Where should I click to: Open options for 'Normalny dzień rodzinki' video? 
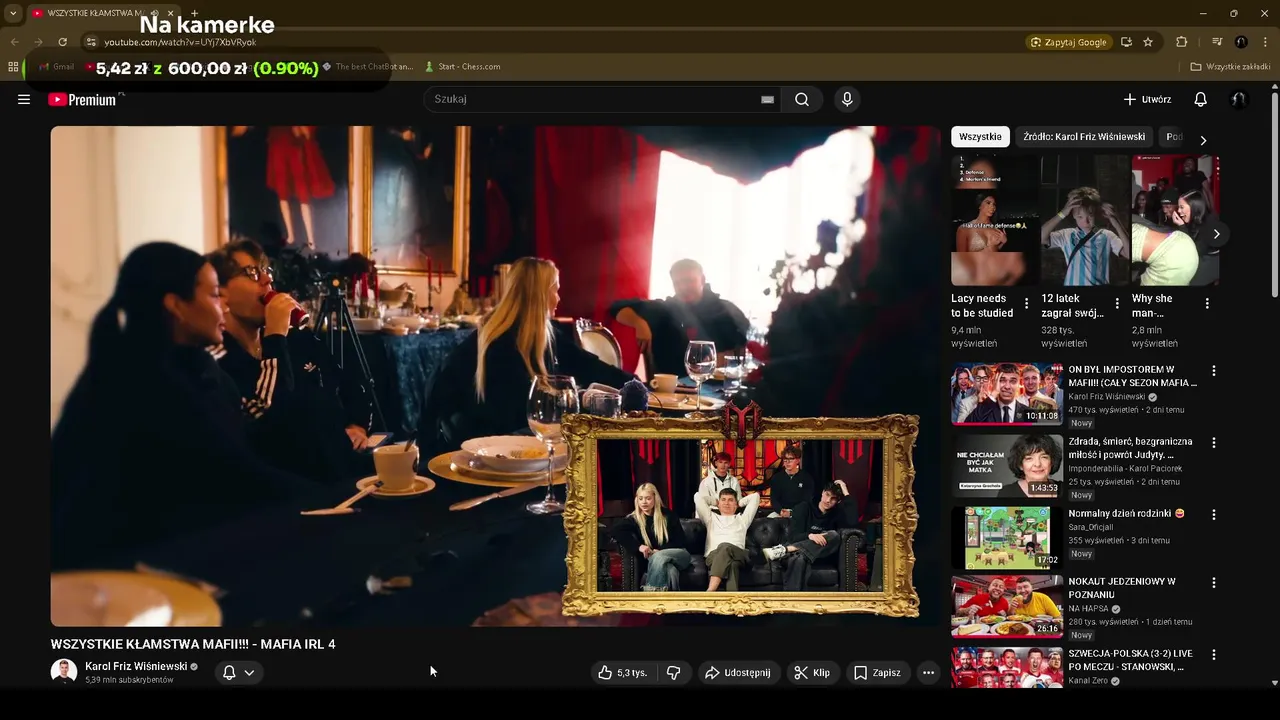1214,515
